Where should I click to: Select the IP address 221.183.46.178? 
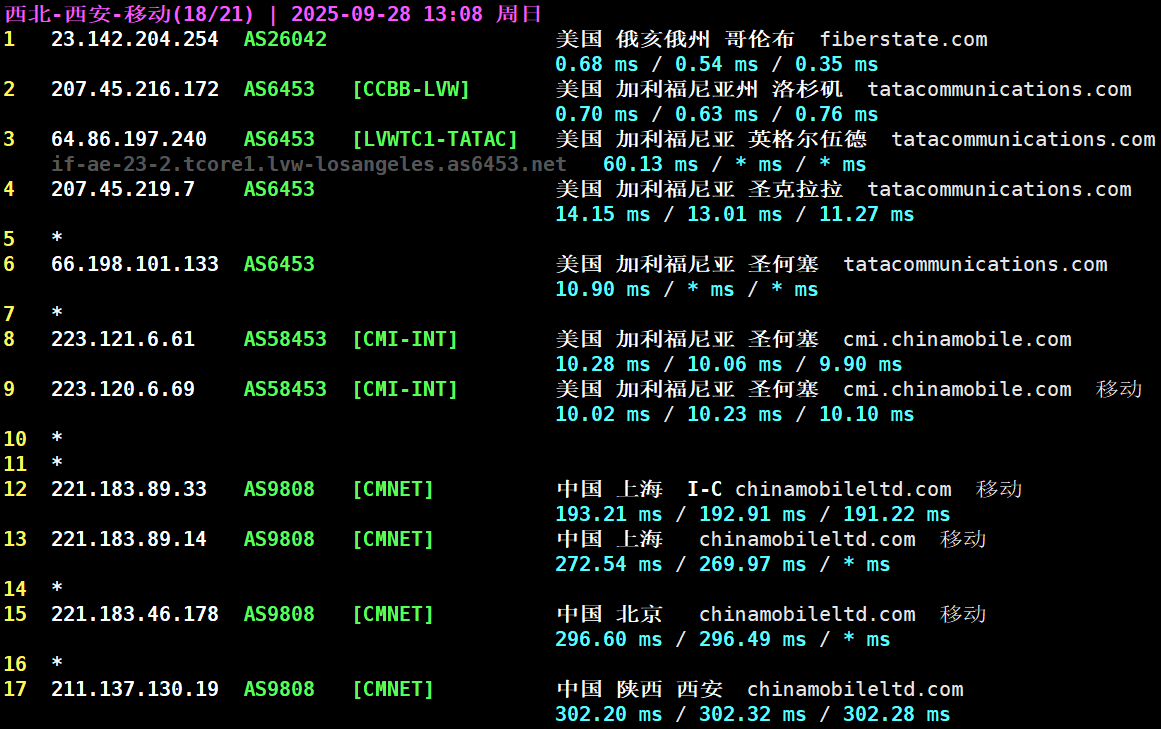click(134, 614)
